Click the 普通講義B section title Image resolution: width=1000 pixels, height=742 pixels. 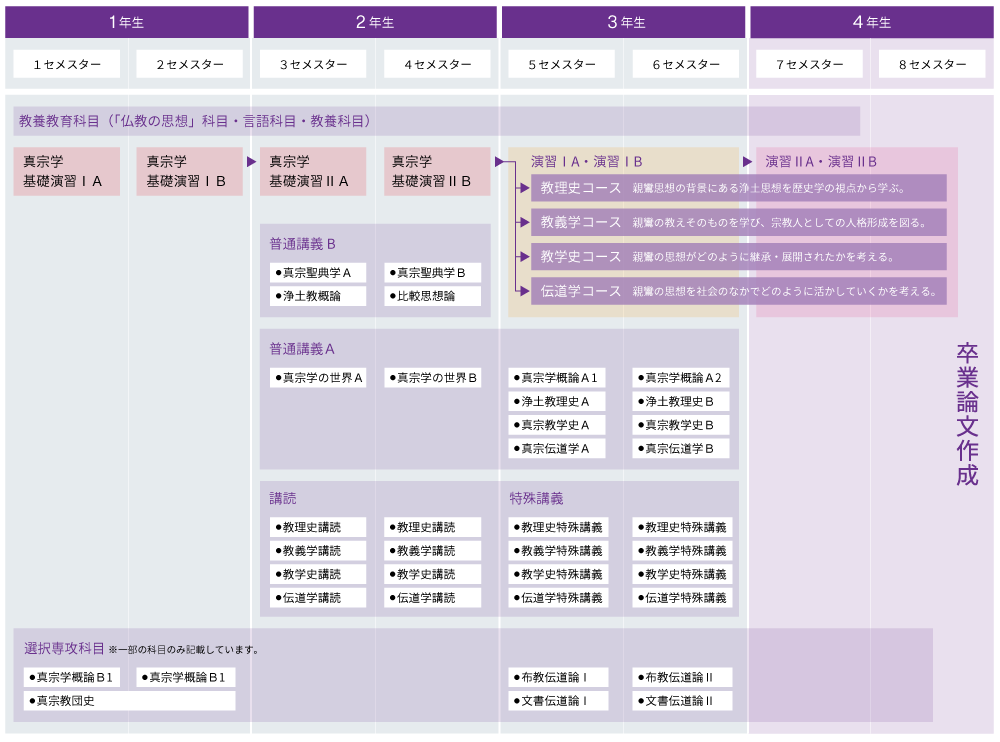pyautogui.click(x=302, y=244)
